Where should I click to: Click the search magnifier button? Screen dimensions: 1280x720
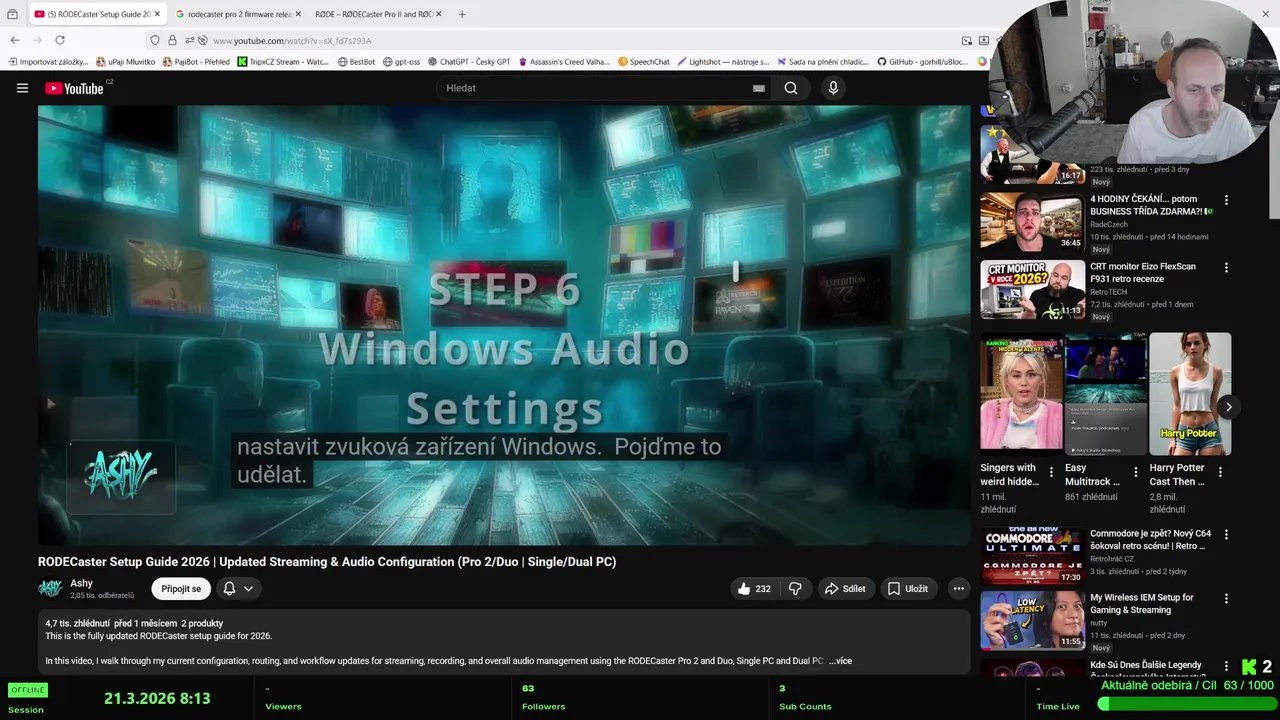coord(791,88)
